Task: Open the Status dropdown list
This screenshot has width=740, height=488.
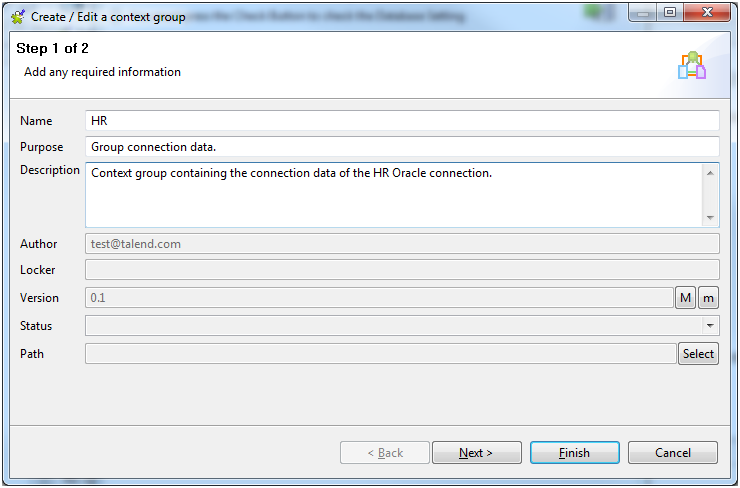Action: click(710, 326)
